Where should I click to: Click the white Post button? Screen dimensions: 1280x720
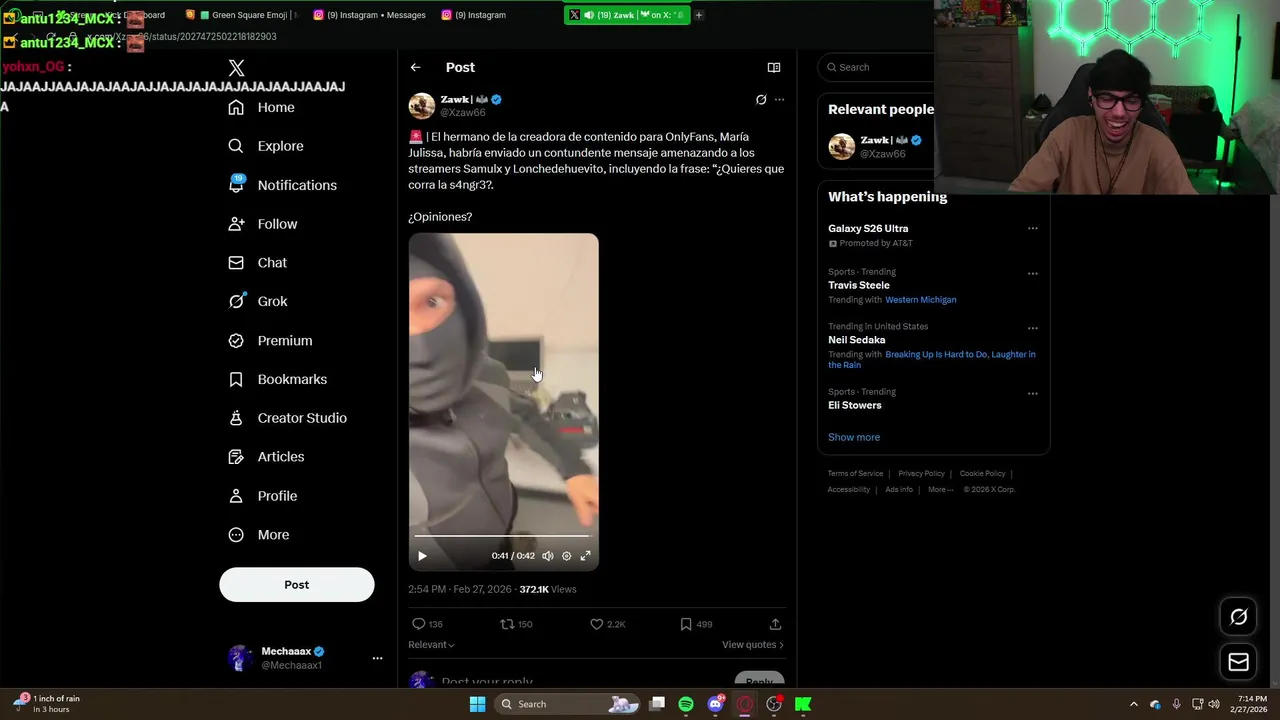pyautogui.click(x=297, y=585)
